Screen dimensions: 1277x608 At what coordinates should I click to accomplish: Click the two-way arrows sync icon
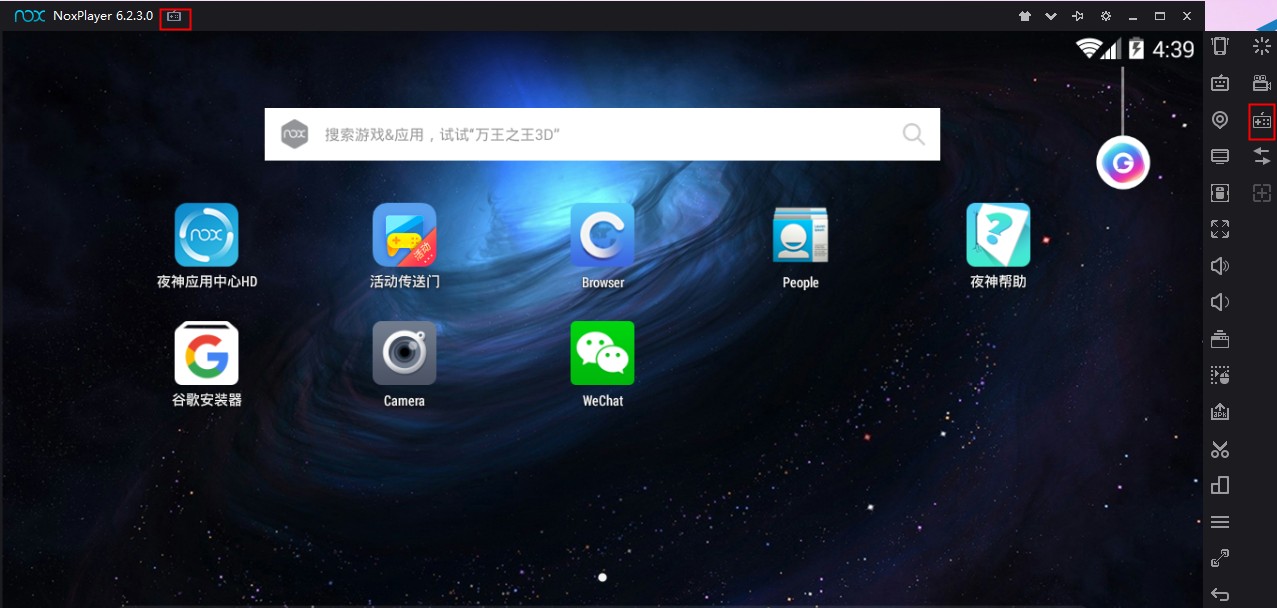[x=1262, y=156]
